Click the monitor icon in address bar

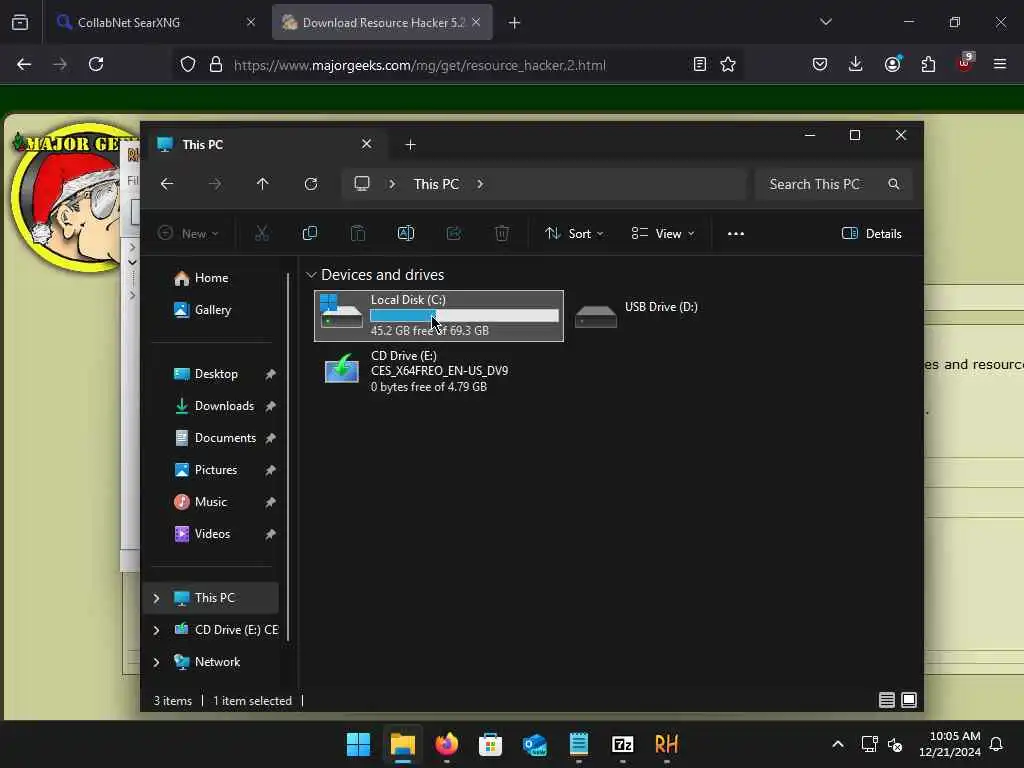[362, 184]
